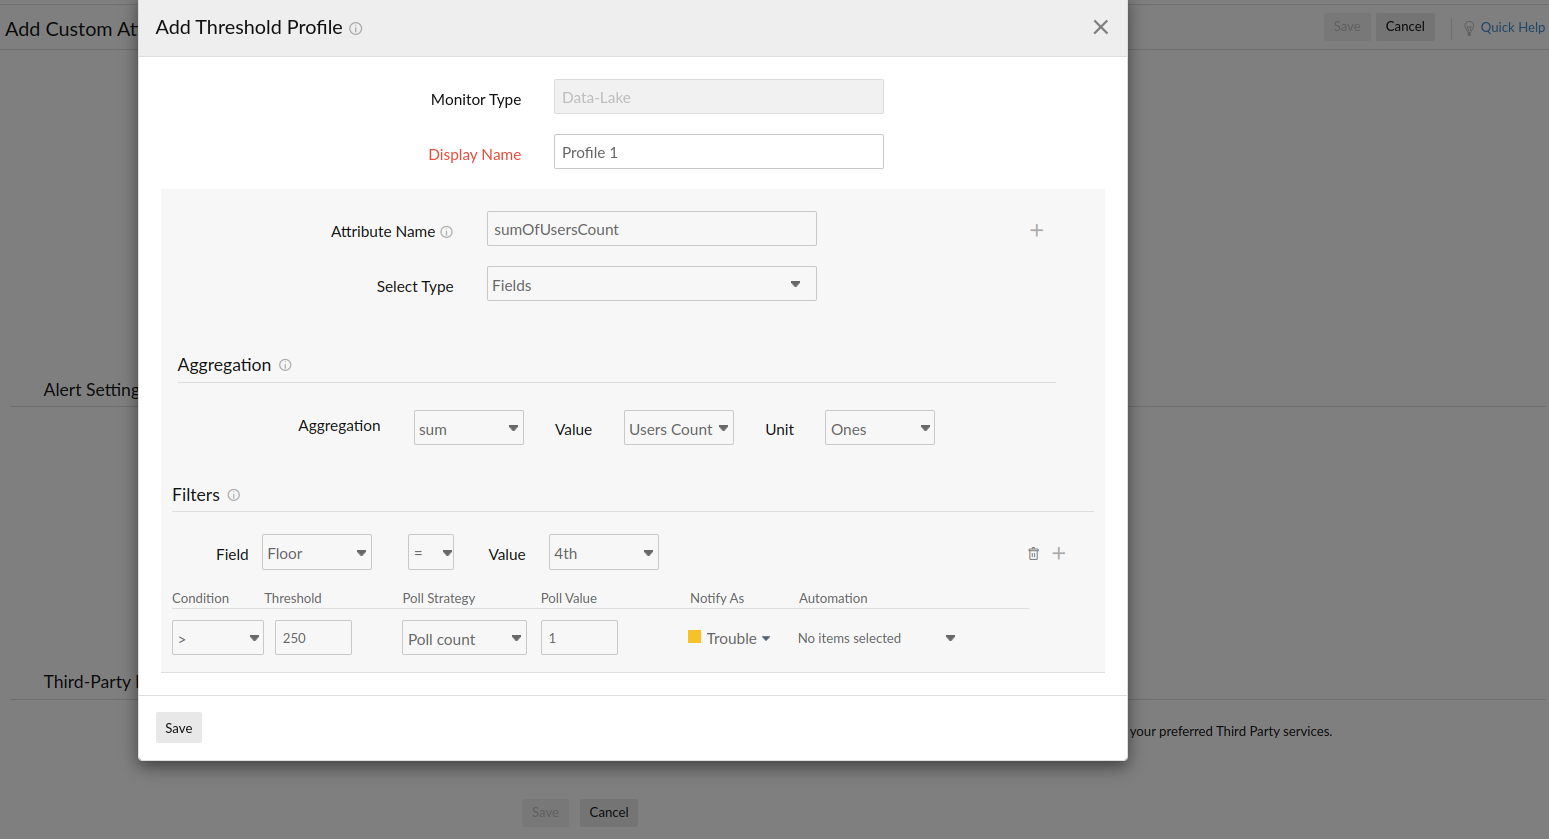Click the info icon next to Filters heading
The height and width of the screenshot is (839, 1549).
(x=233, y=495)
